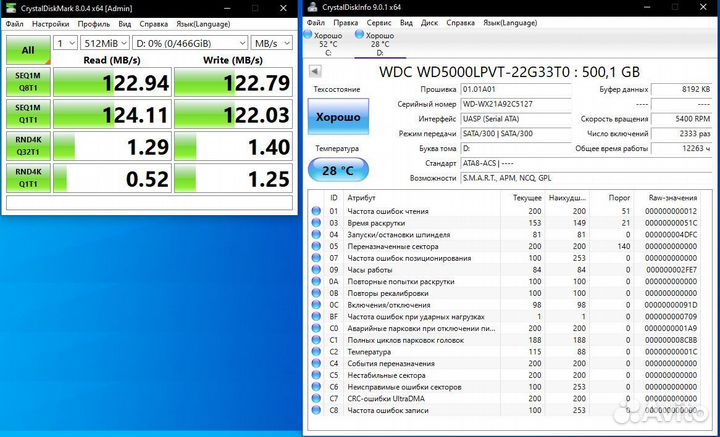The image size is (720, 437).
Task: Click status icon for attribute 01 Частота ошибок чтения
Action: [x=316, y=211]
